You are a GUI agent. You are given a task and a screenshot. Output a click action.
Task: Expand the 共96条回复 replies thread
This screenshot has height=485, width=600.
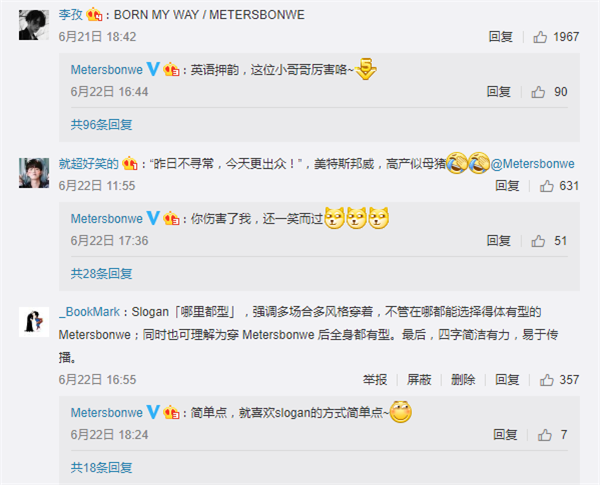pyautogui.click(x=101, y=125)
